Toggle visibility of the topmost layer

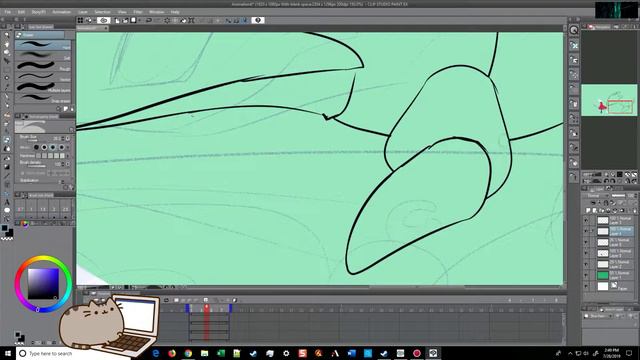tap(586, 220)
